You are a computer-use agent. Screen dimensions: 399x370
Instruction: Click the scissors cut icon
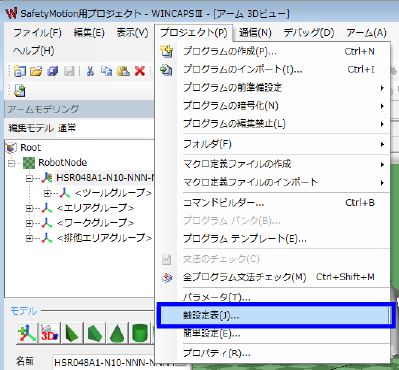(x=90, y=71)
